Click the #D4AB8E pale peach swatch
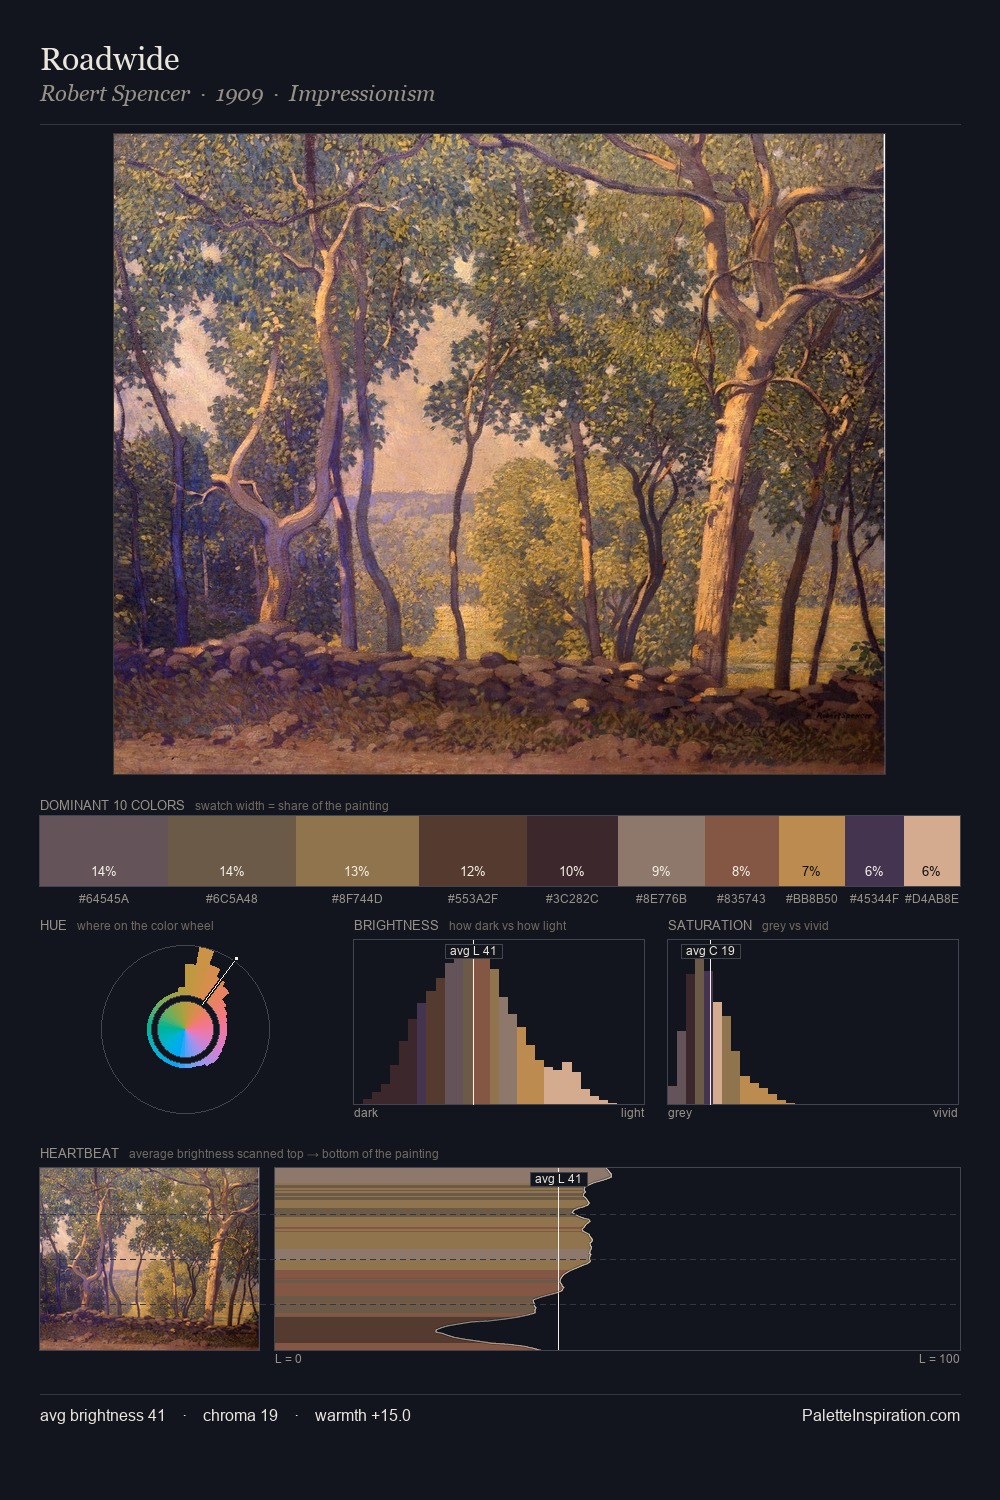This screenshot has width=1000, height=1500. click(932, 851)
